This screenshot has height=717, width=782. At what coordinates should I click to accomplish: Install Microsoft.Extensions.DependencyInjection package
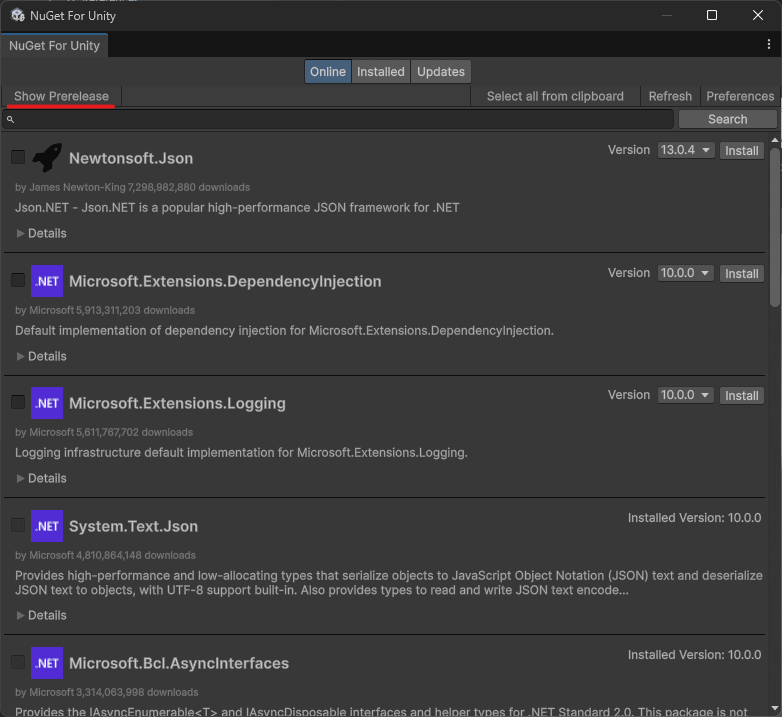[x=742, y=274]
